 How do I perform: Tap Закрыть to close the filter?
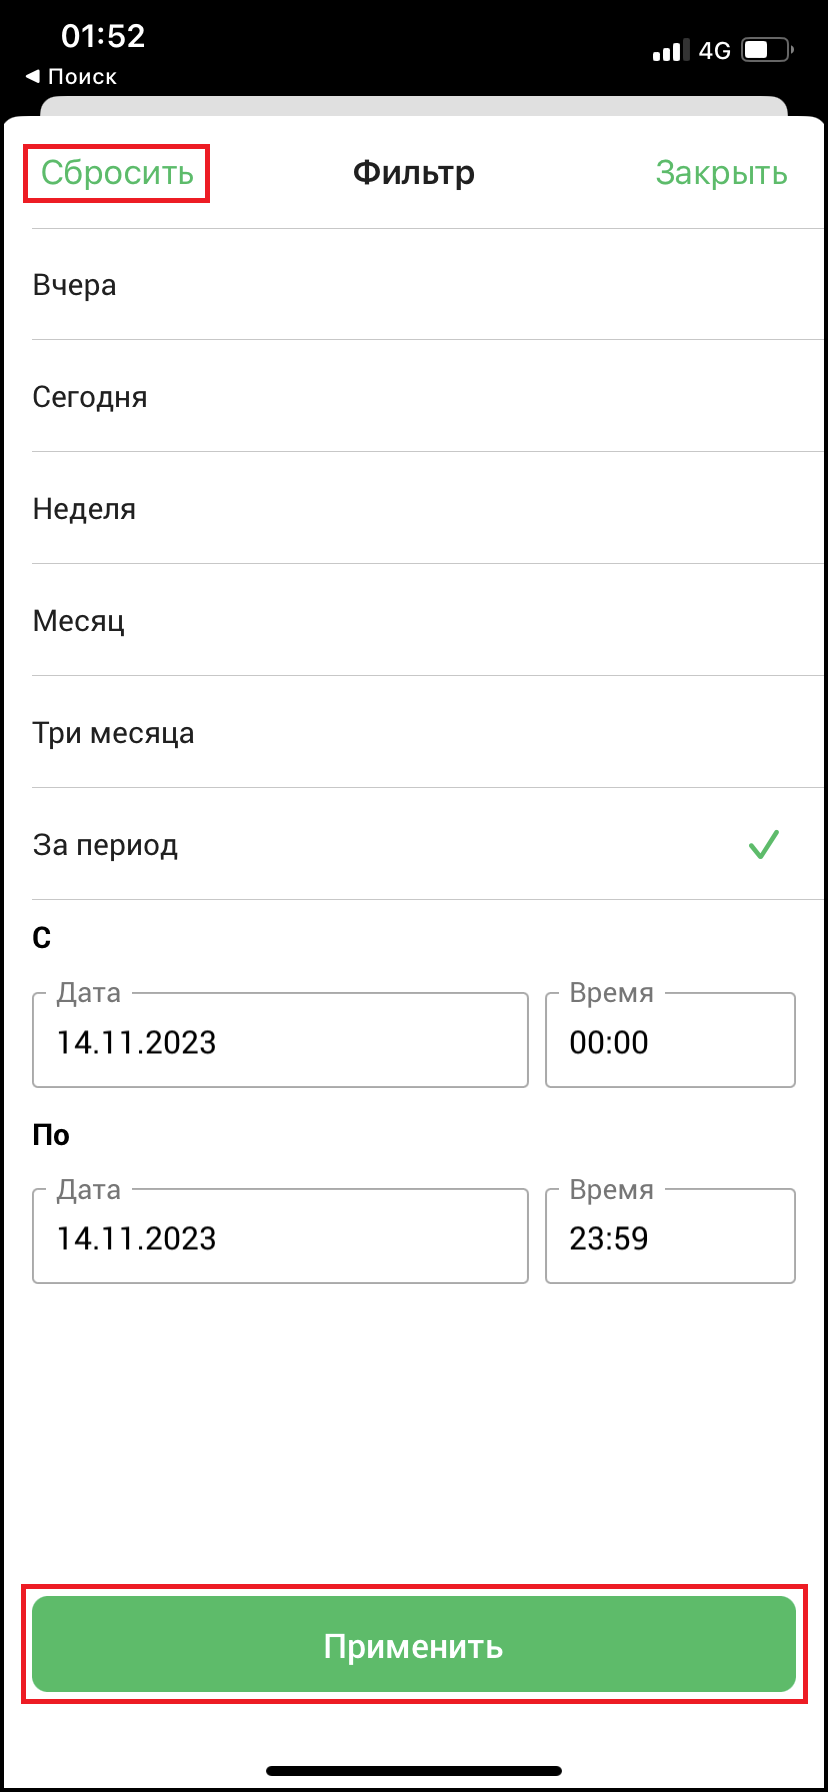(722, 173)
